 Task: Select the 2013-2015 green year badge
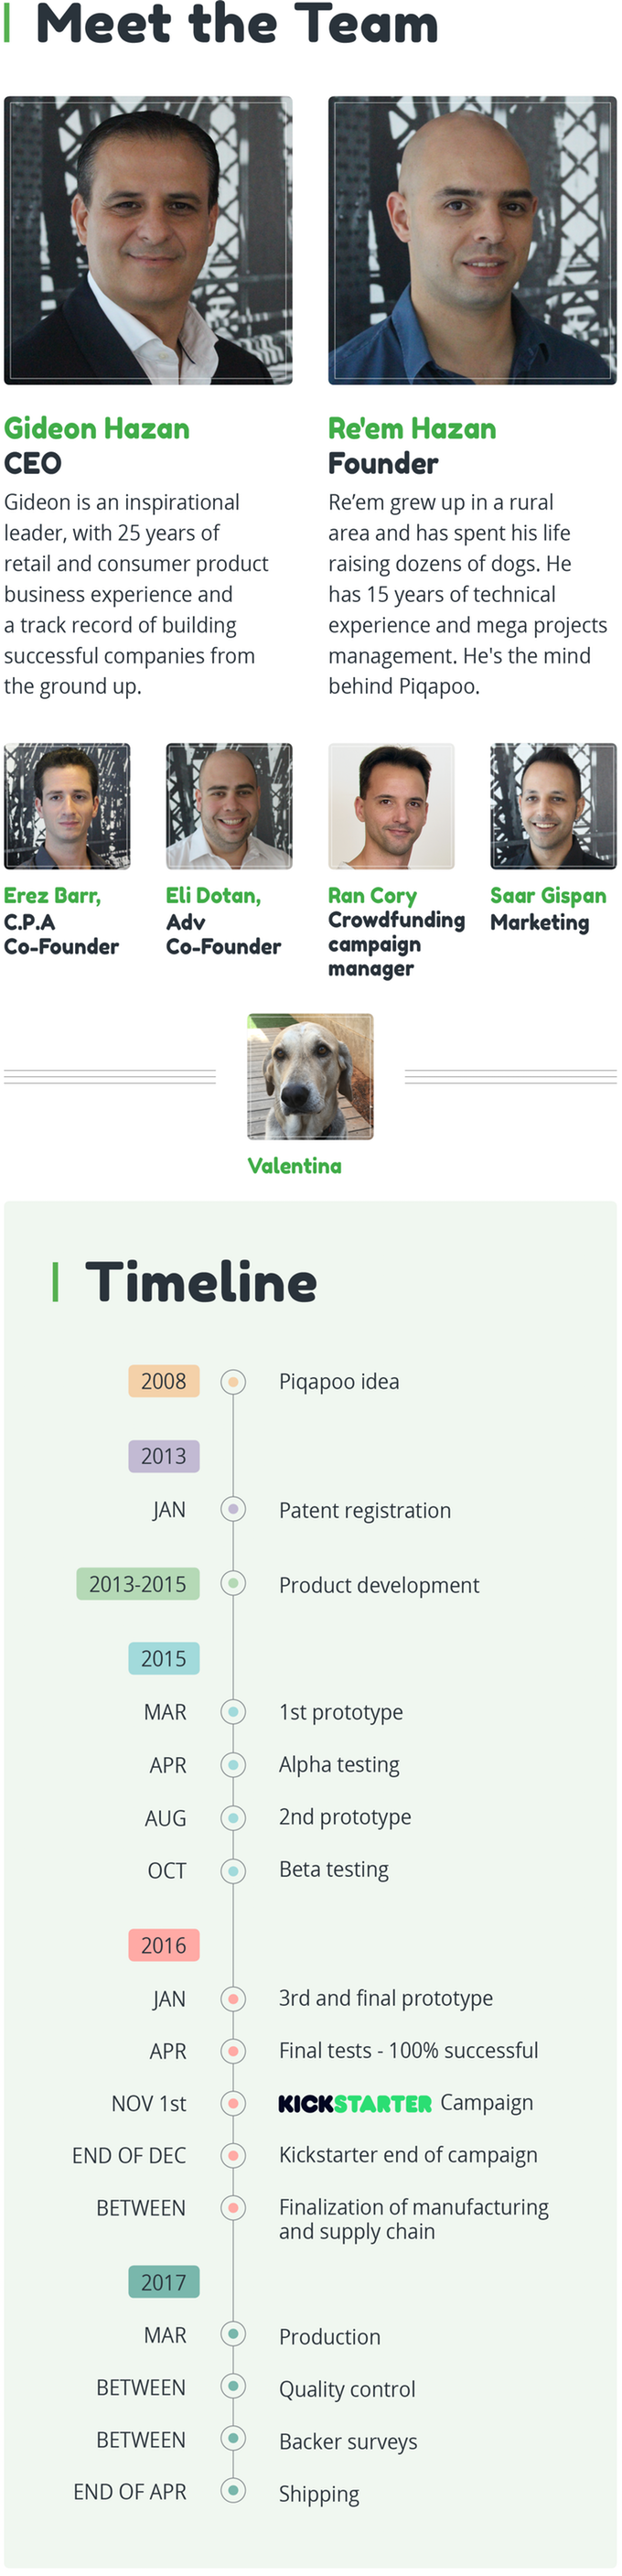(138, 1584)
